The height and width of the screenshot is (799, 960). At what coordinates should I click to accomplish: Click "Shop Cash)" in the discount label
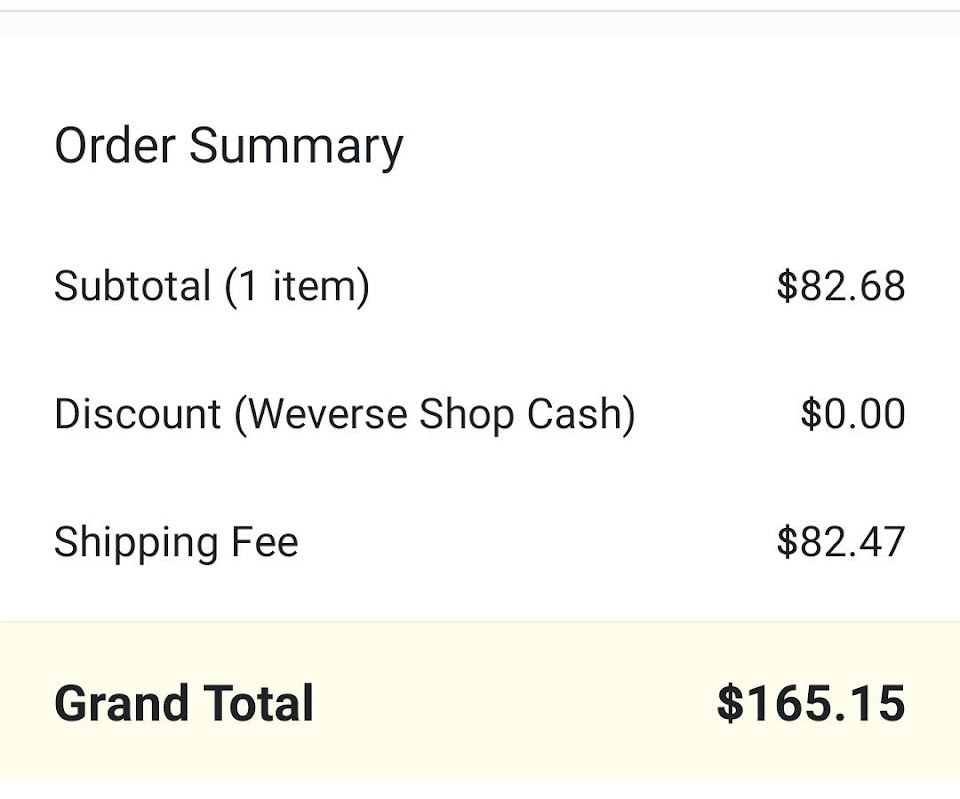click(x=527, y=414)
